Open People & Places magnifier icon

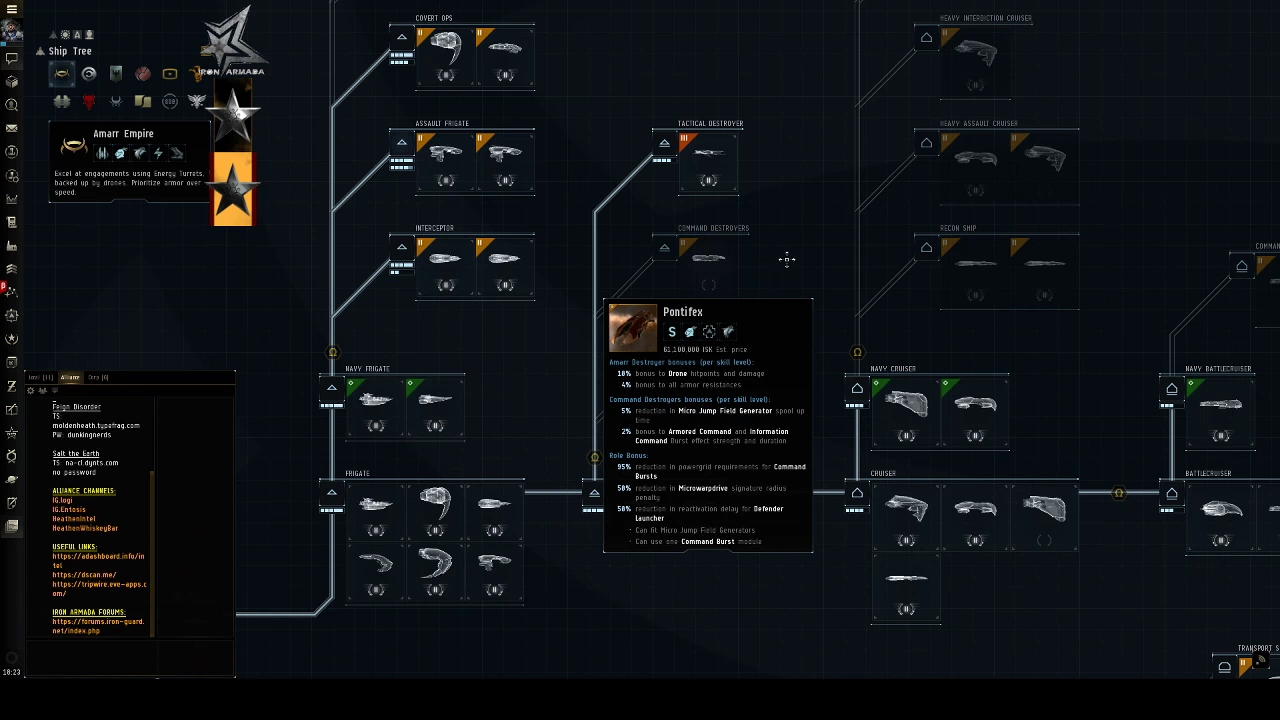11,105
